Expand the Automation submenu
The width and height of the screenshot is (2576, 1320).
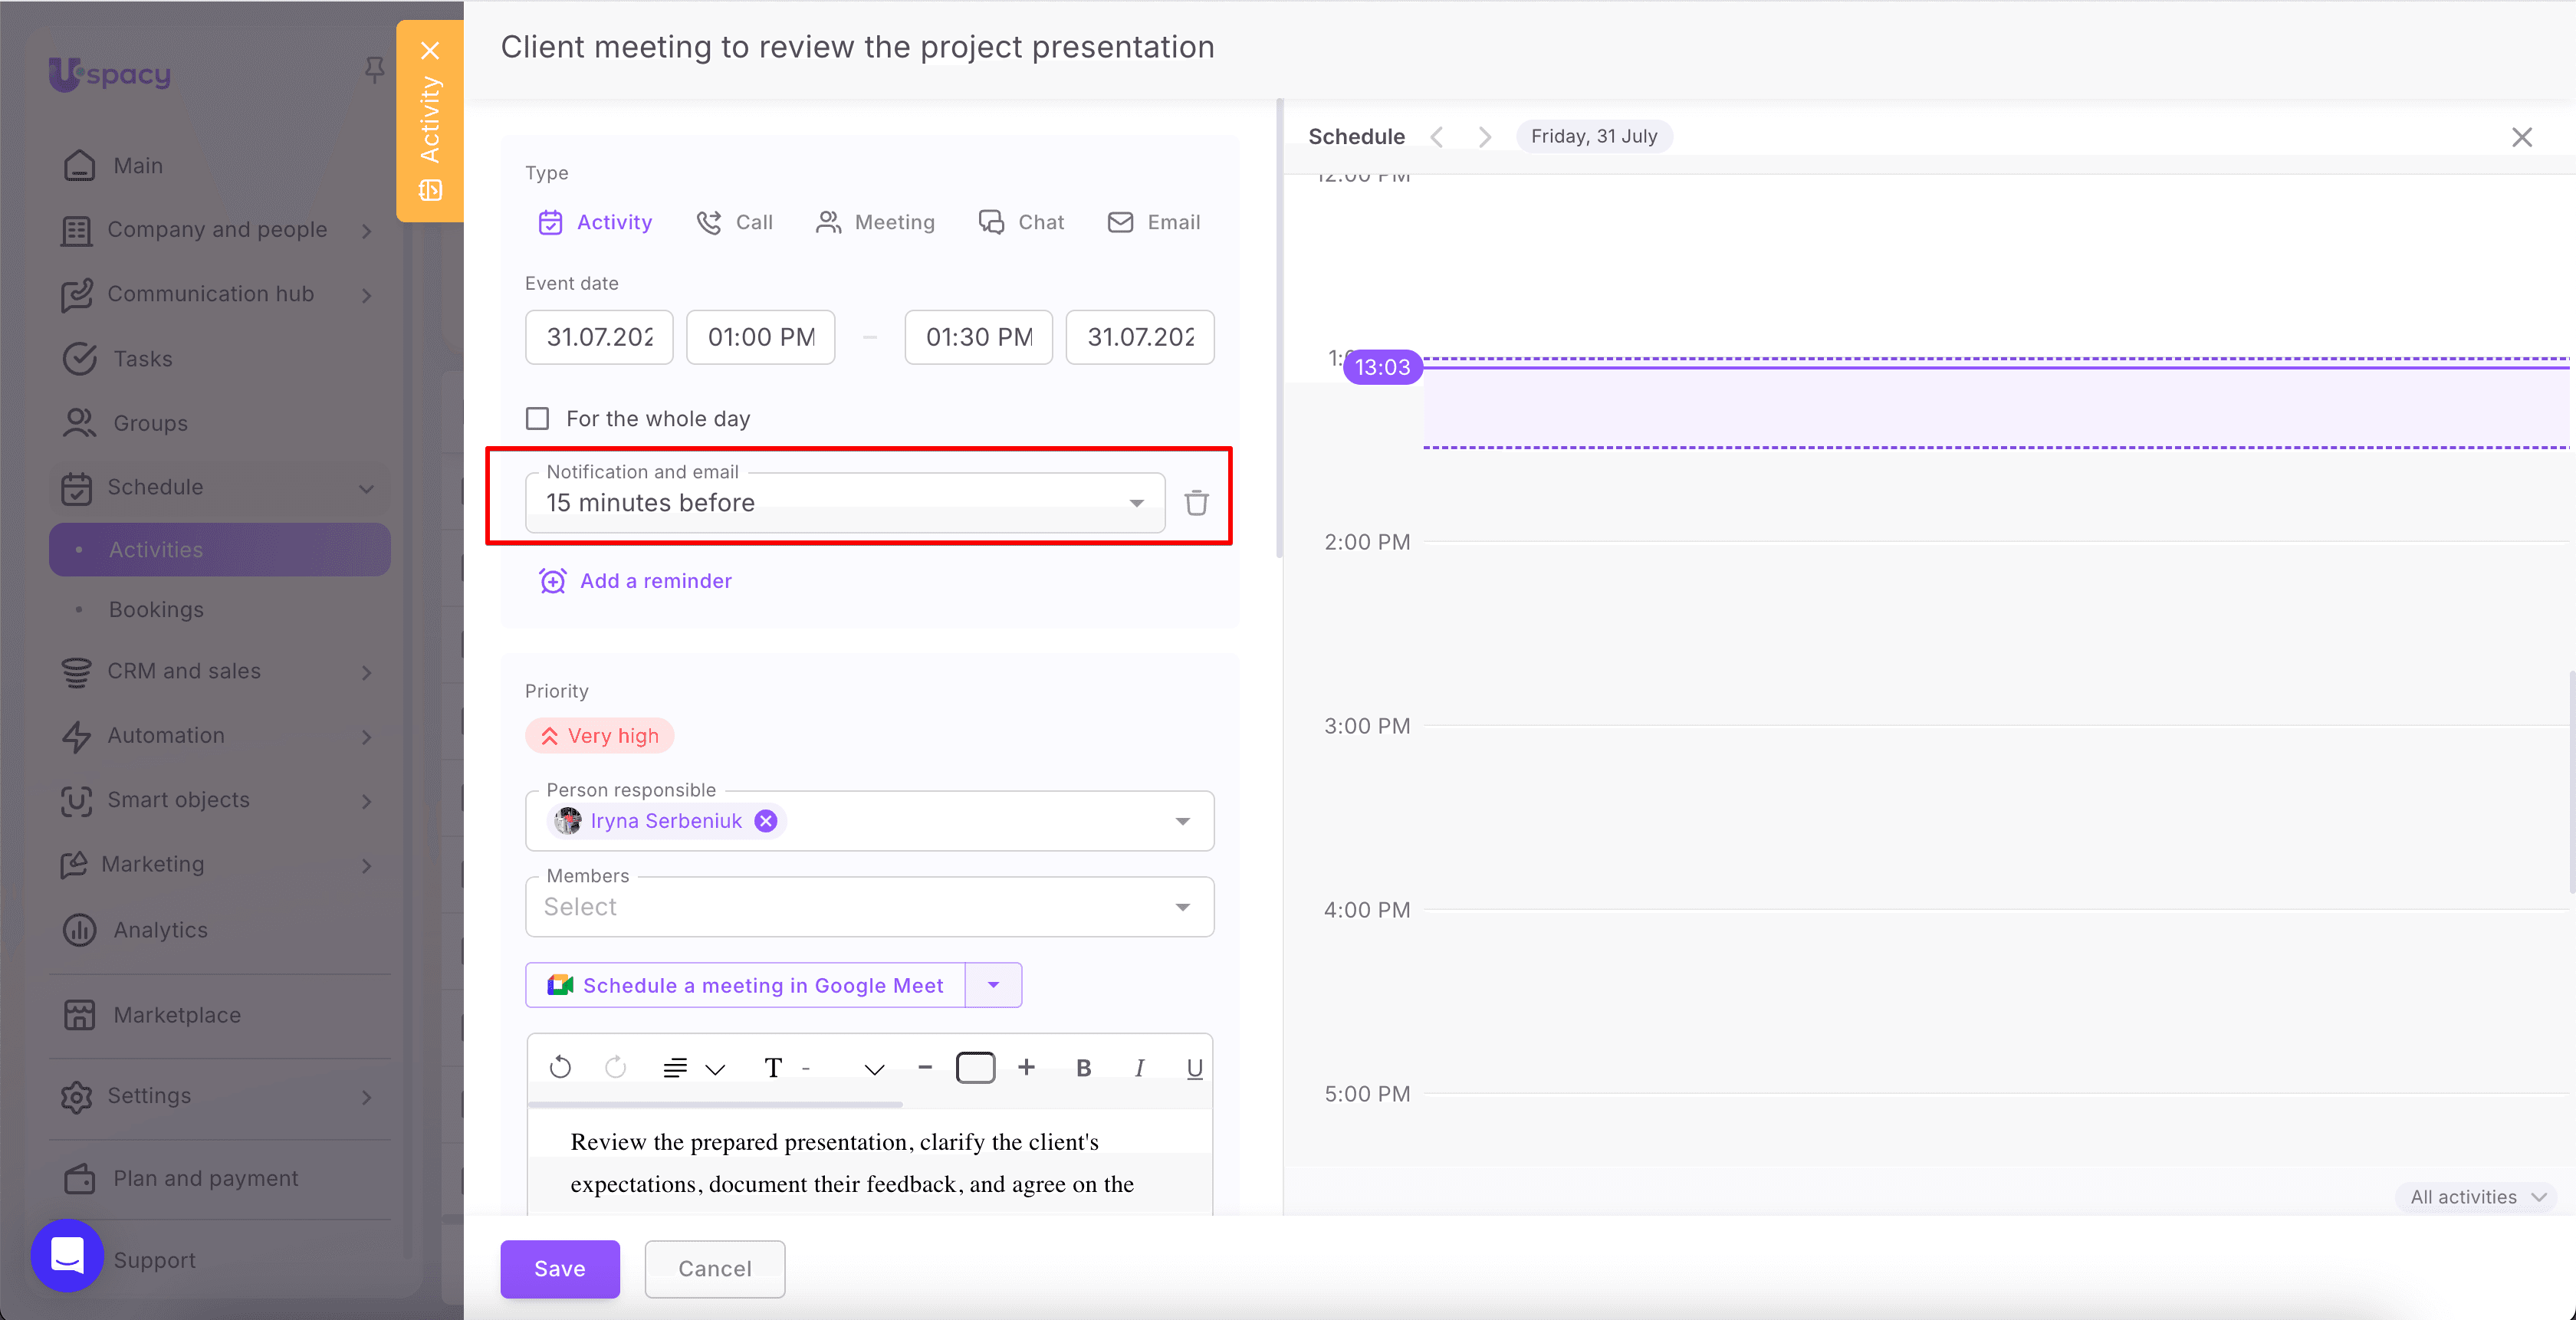(x=367, y=737)
